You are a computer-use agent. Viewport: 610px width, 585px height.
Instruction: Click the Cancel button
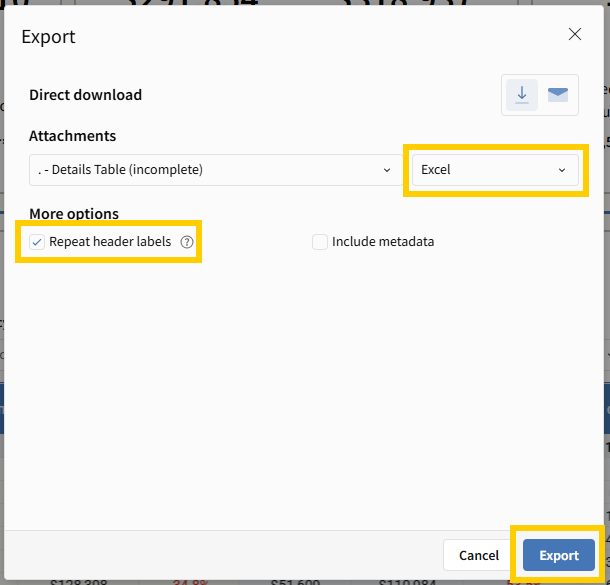click(x=479, y=556)
